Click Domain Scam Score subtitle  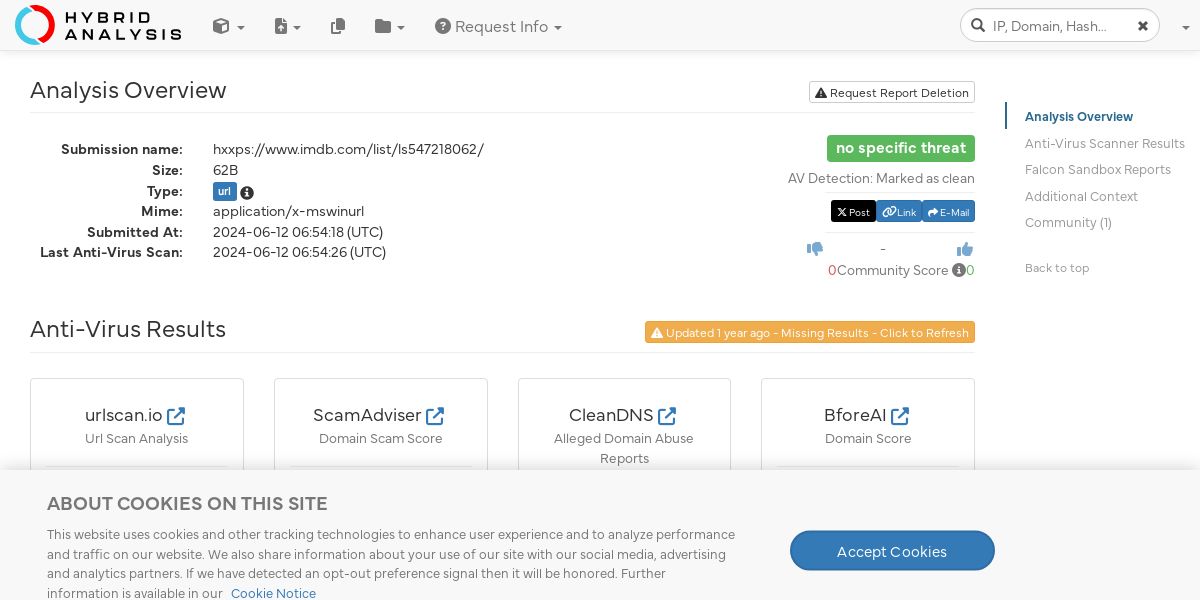point(381,438)
